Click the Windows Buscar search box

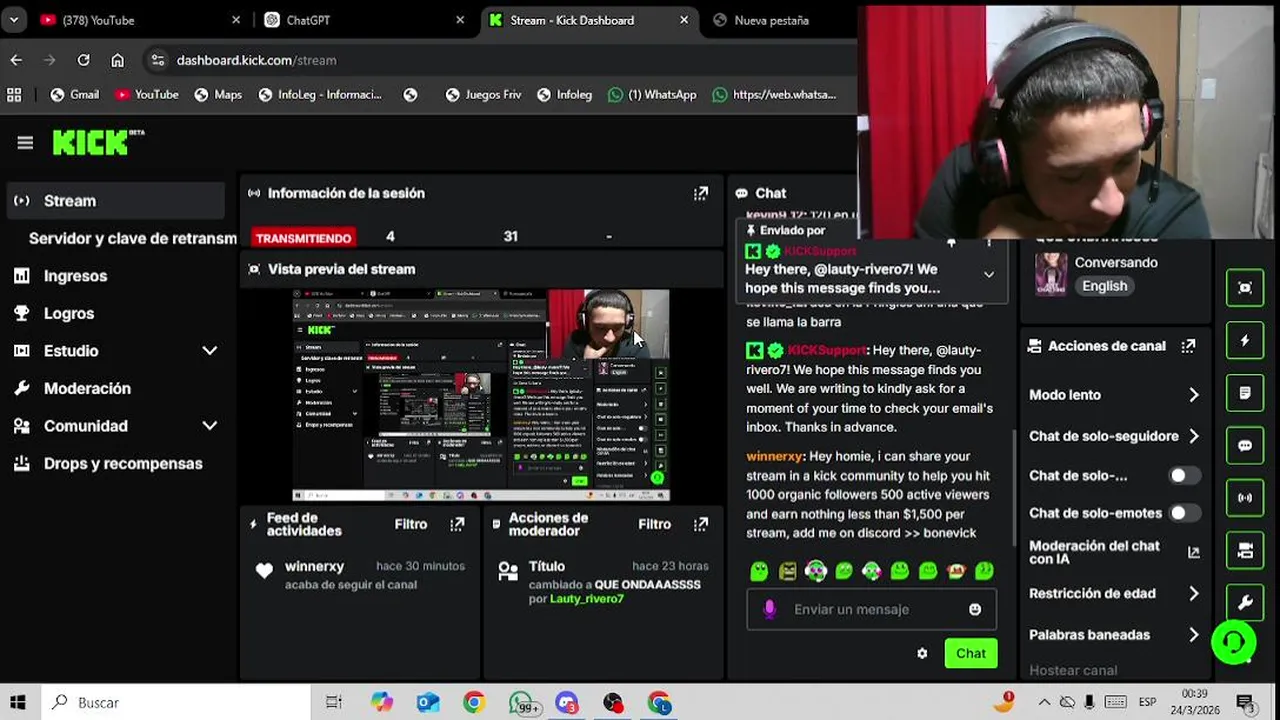click(175, 703)
